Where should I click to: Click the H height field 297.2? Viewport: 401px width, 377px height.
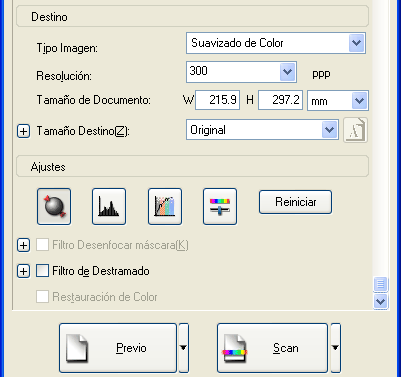pos(280,100)
